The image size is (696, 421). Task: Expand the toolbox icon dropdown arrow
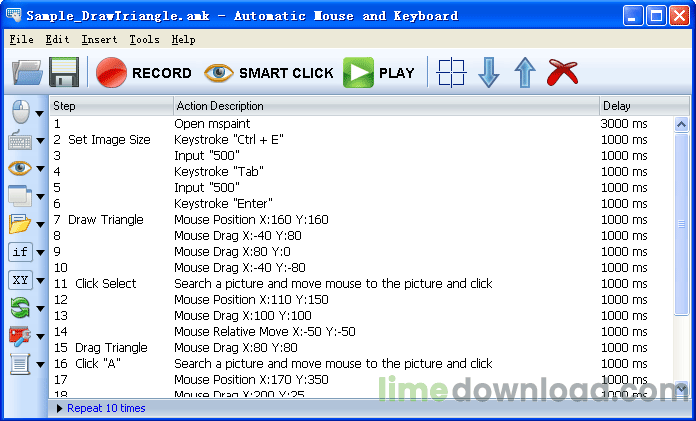pyautogui.click(x=40, y=337)
